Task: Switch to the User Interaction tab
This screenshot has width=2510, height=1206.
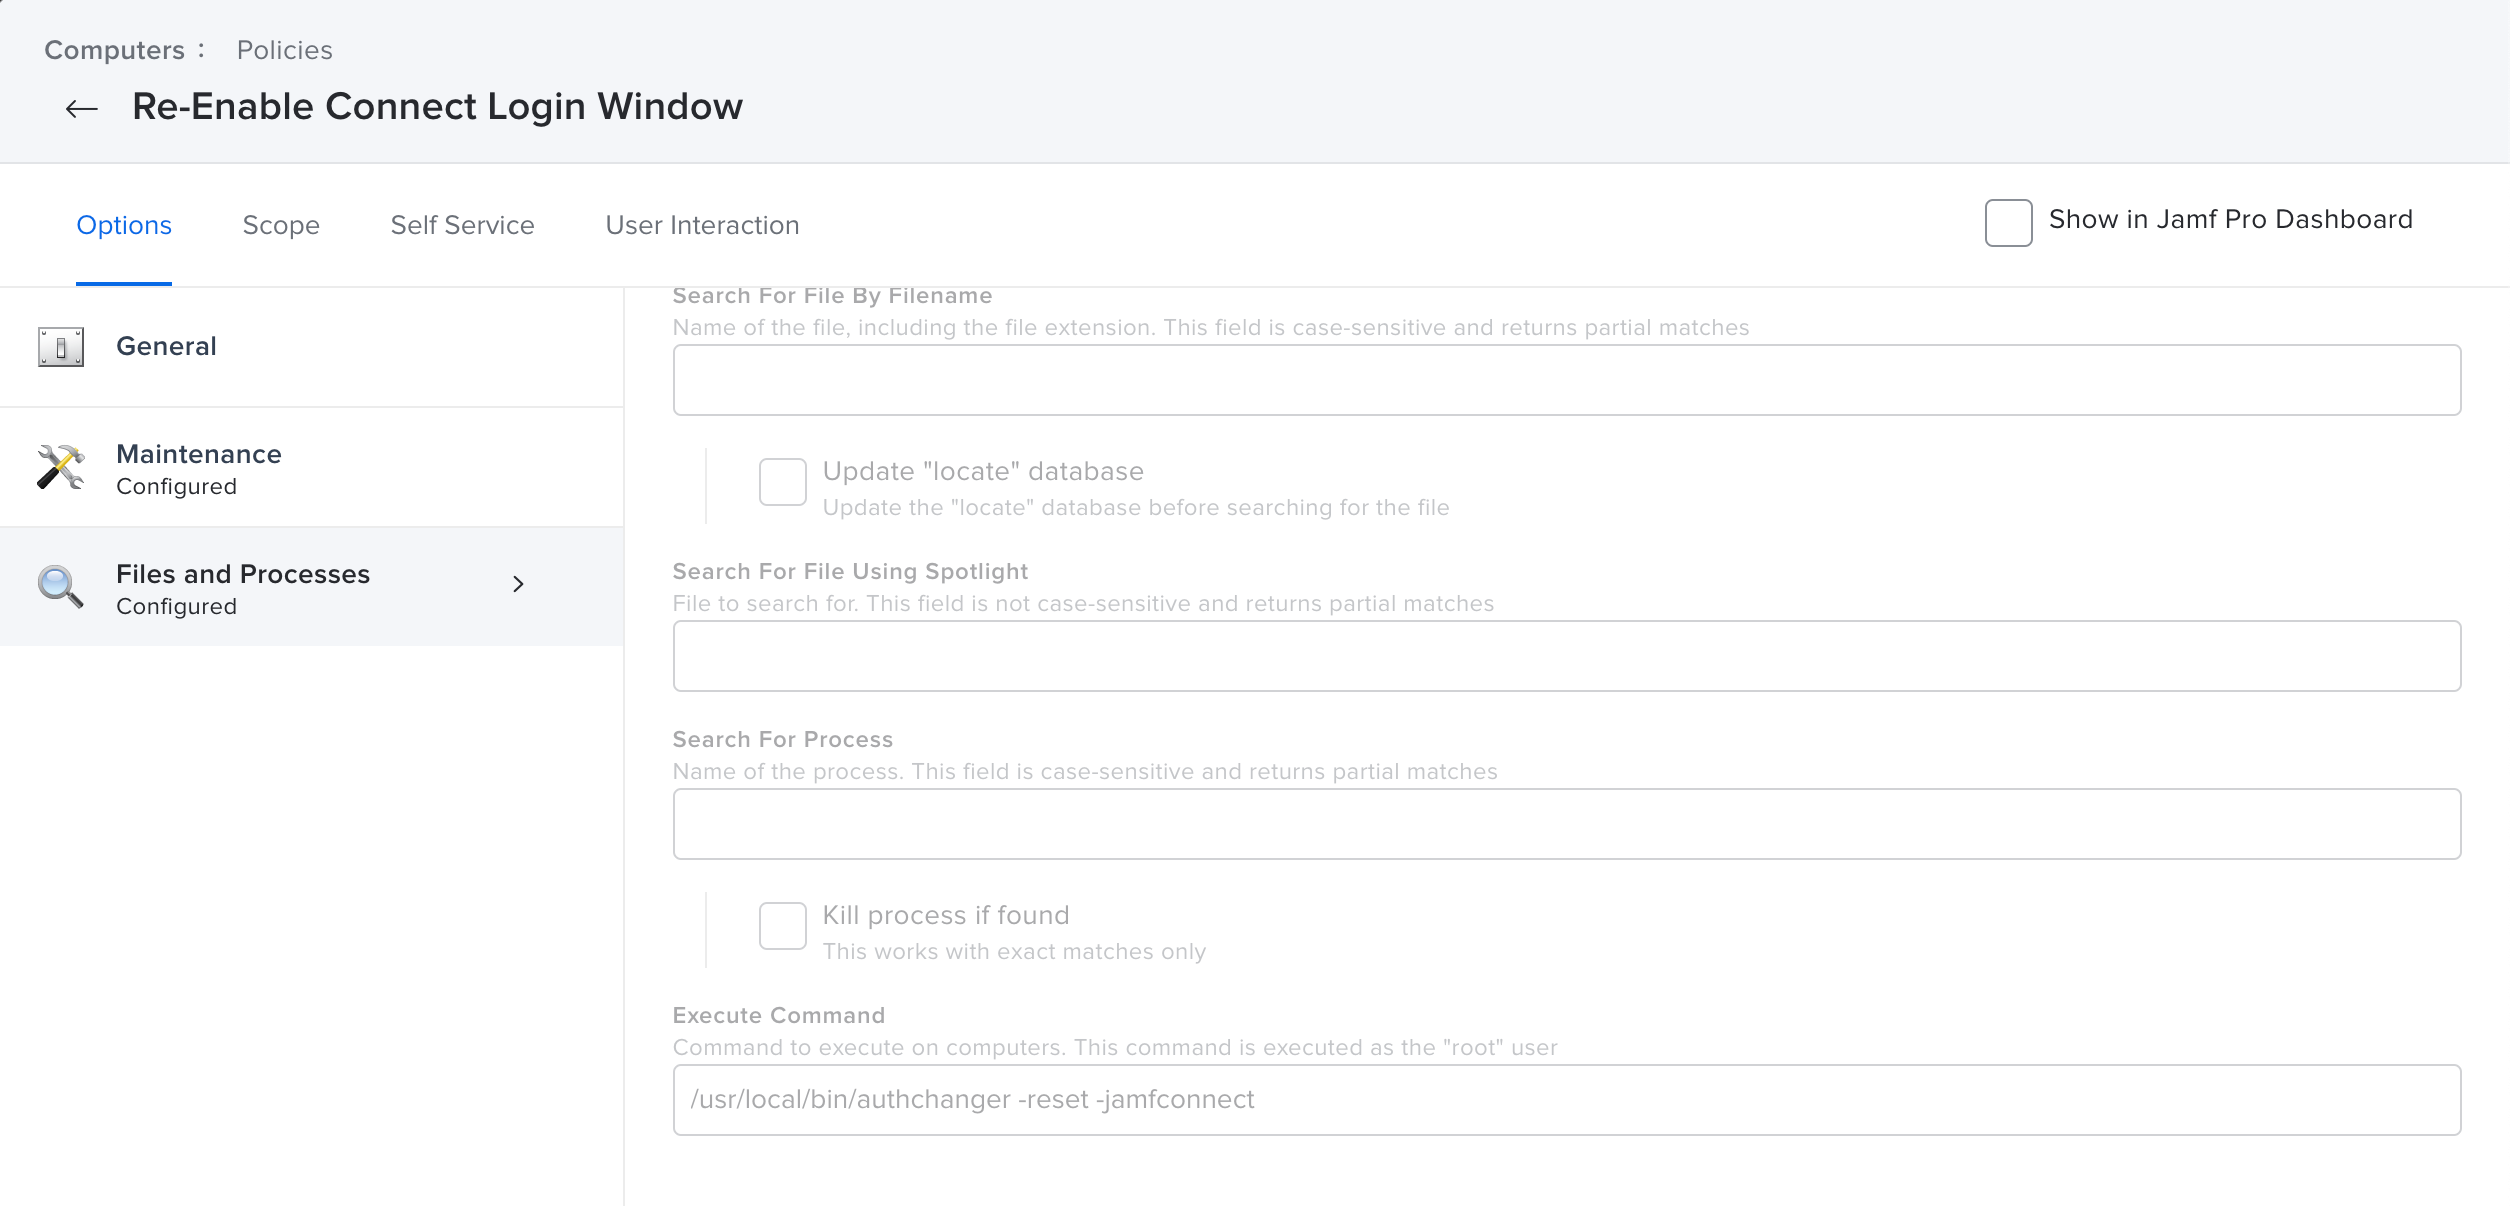Action: pos(702,225)
